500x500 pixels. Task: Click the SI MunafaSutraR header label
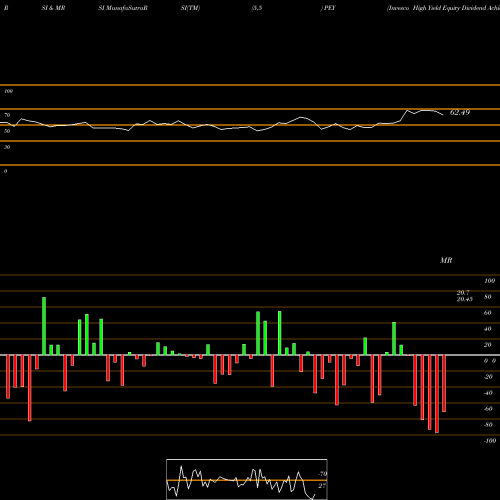pyautogui.click(x=123, y=8)
